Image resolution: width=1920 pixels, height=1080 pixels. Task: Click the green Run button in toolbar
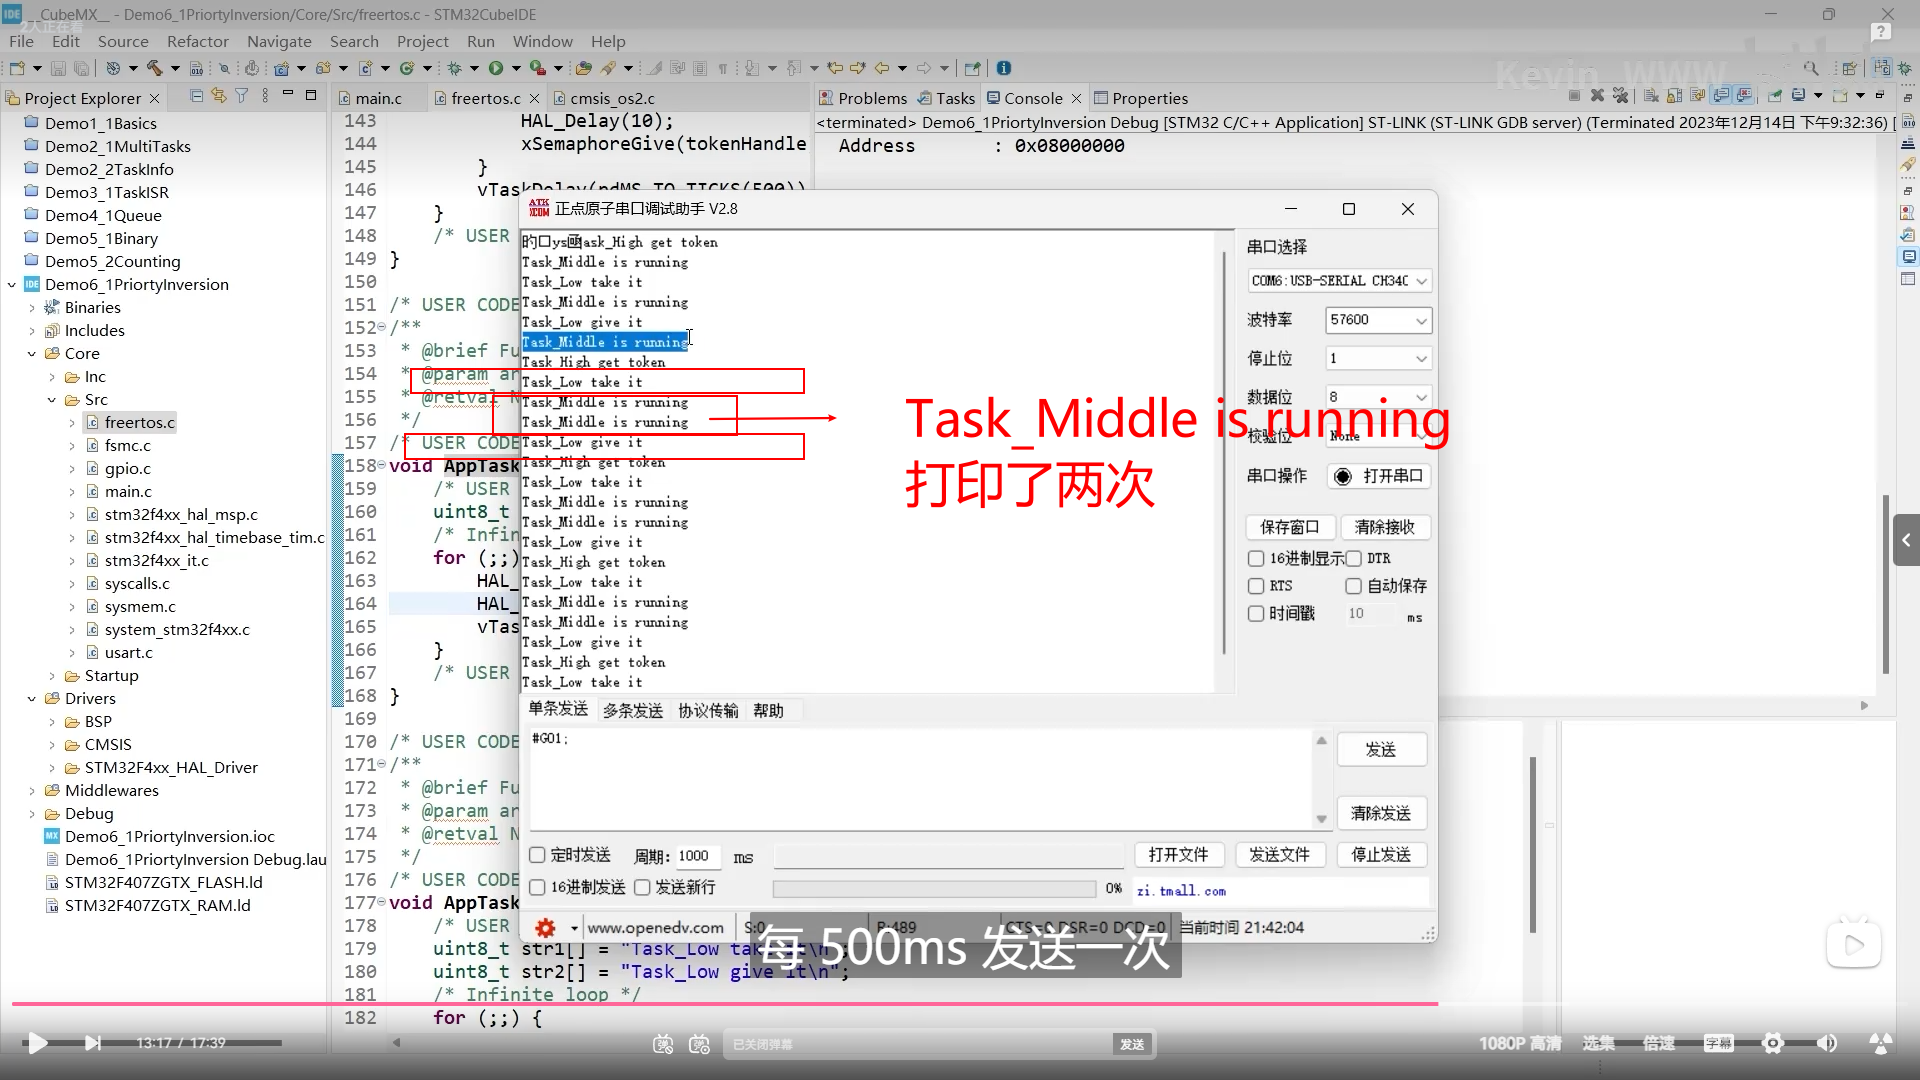496,68
